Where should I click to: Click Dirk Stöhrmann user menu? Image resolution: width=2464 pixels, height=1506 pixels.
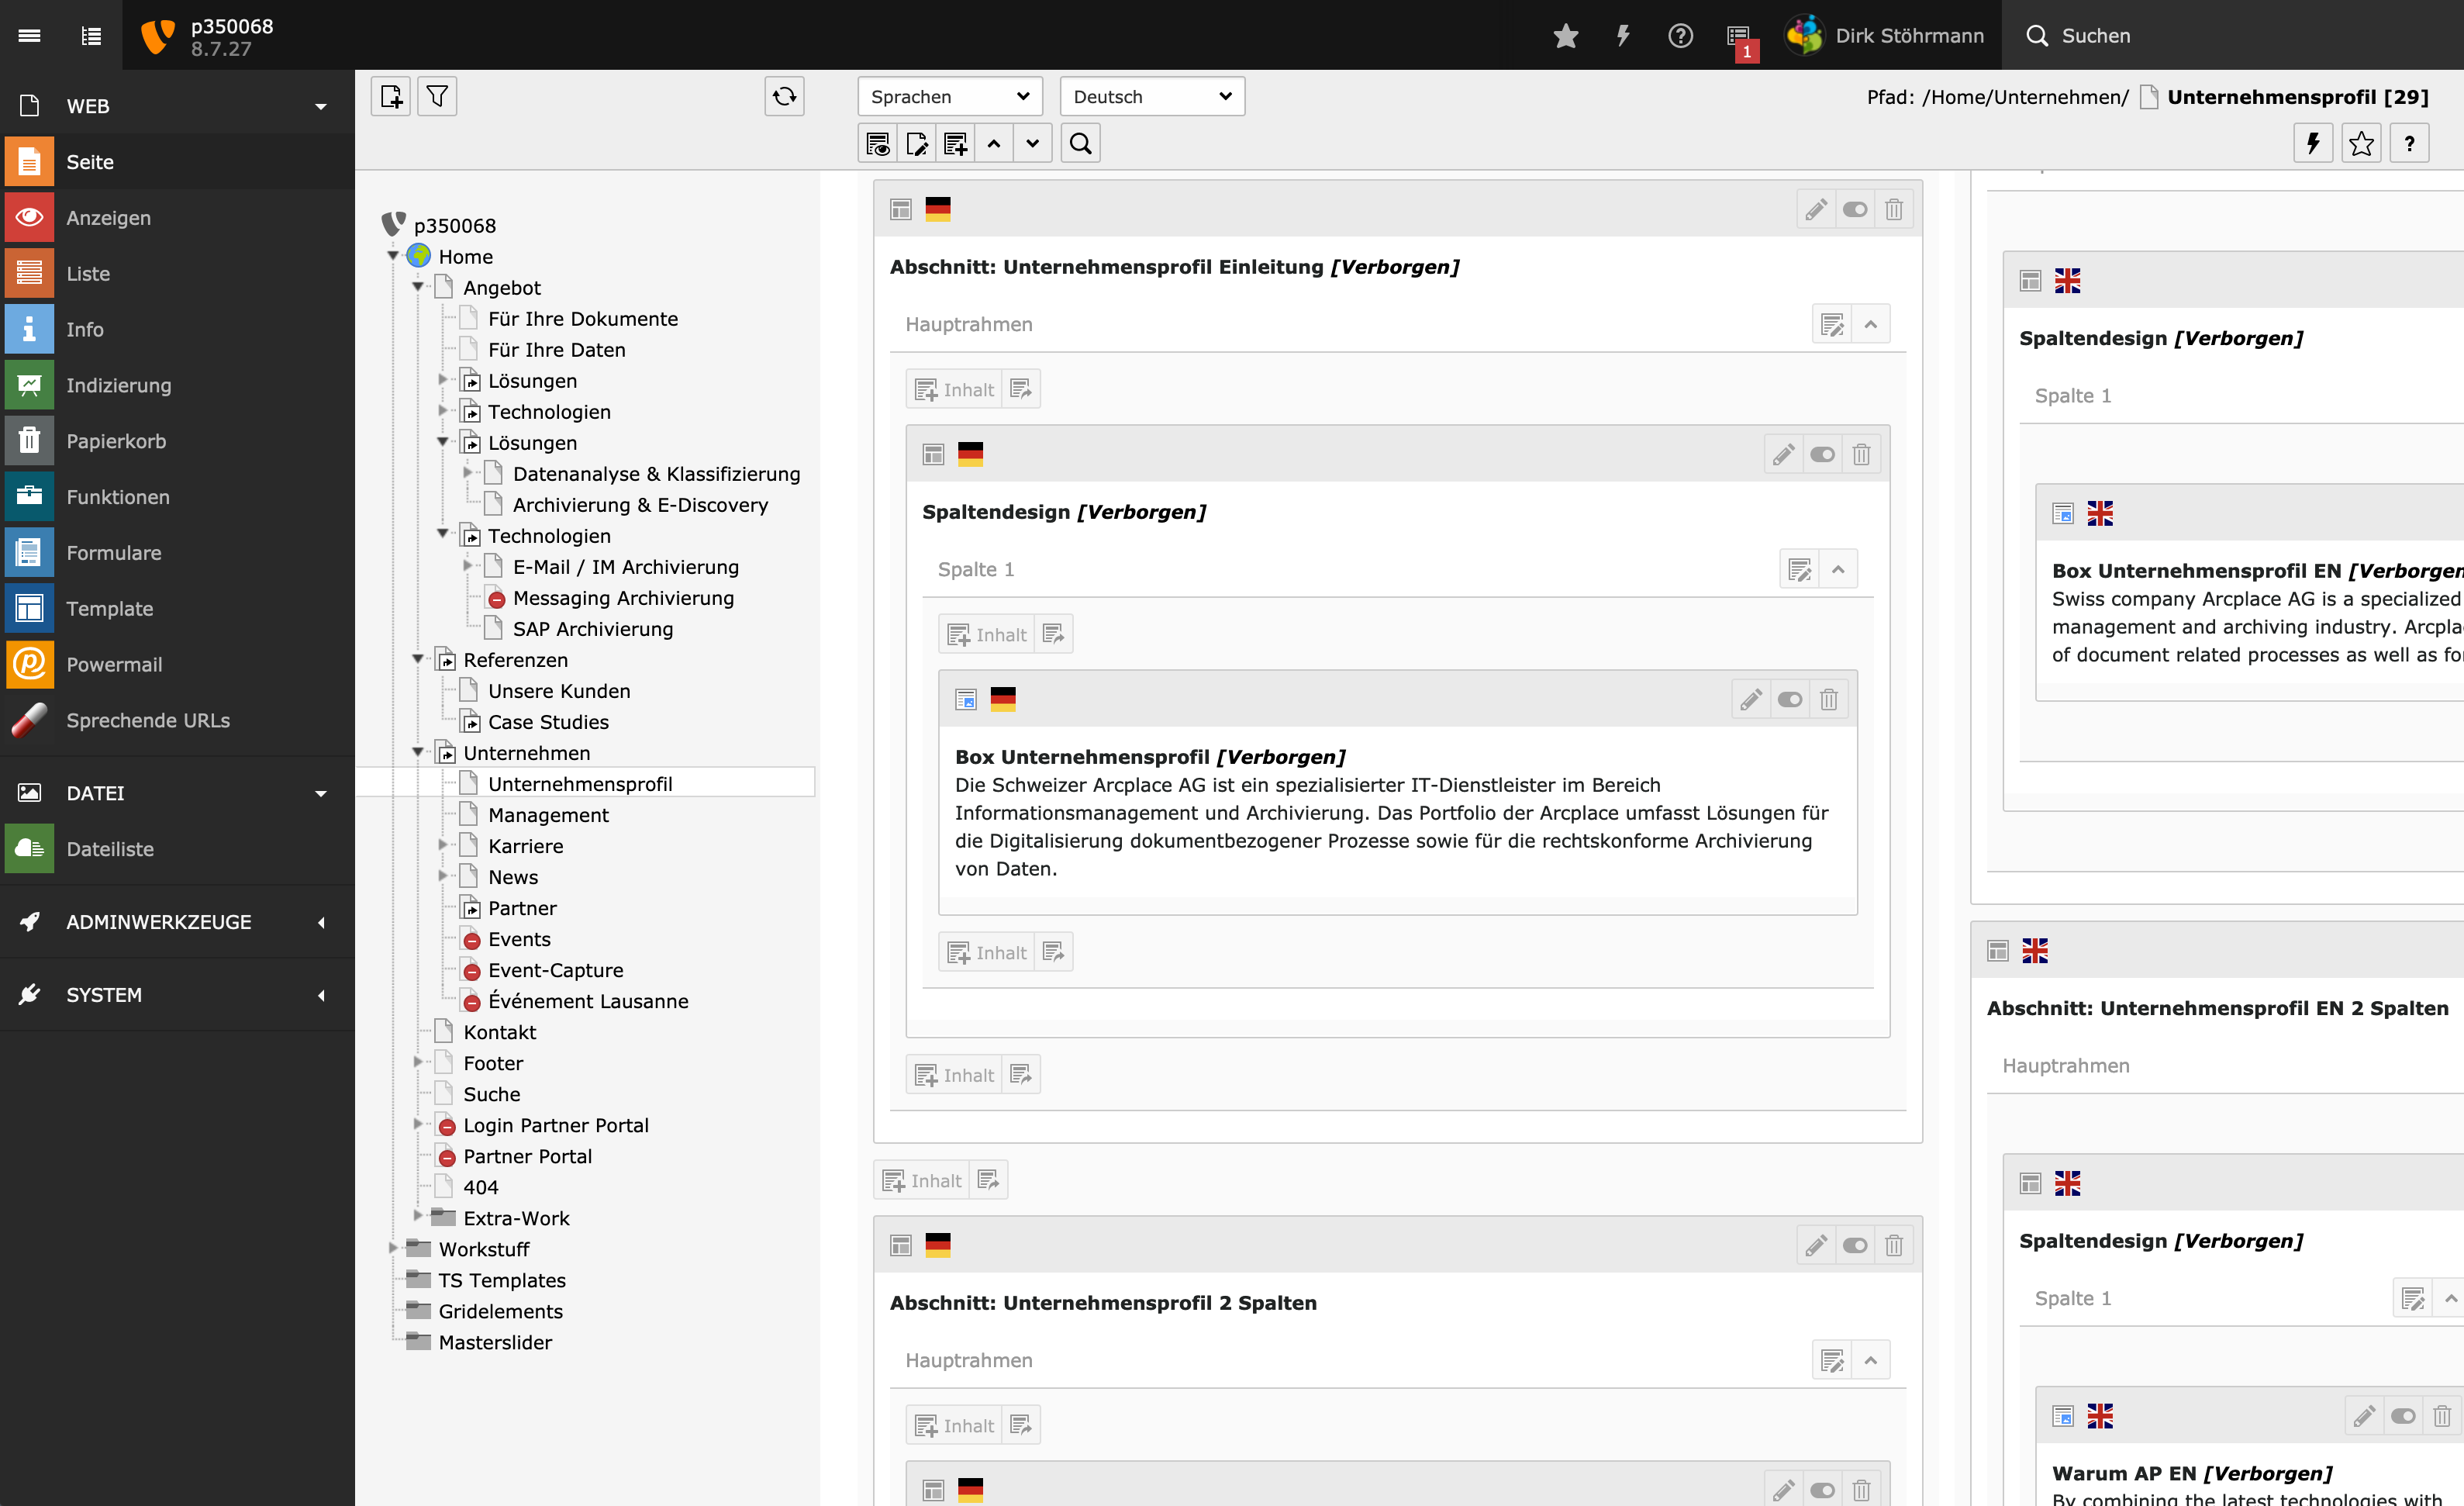[x=1885, y=35]
